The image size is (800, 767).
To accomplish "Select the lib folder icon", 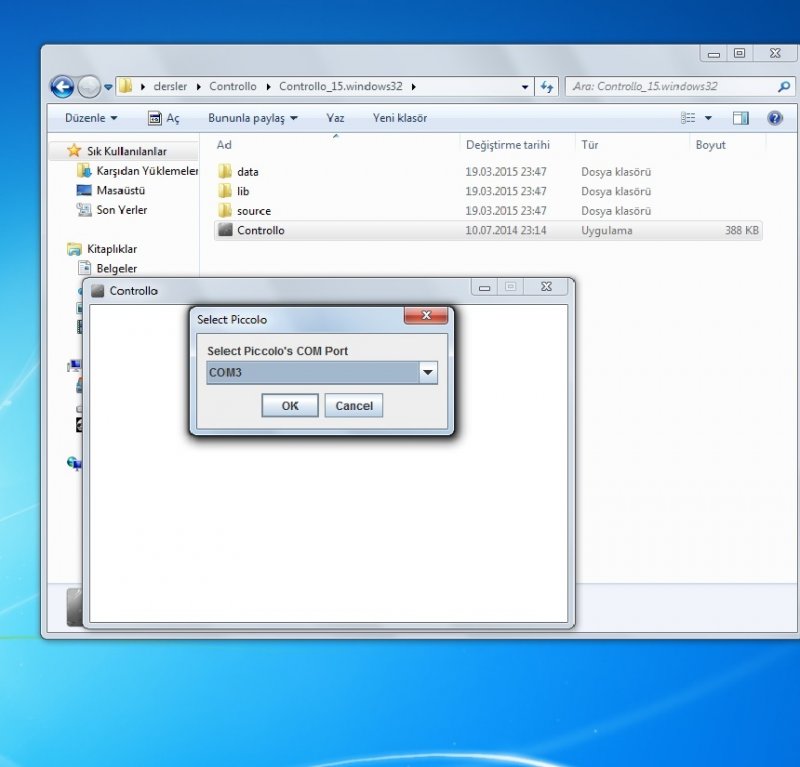I will tap(225, 191).
